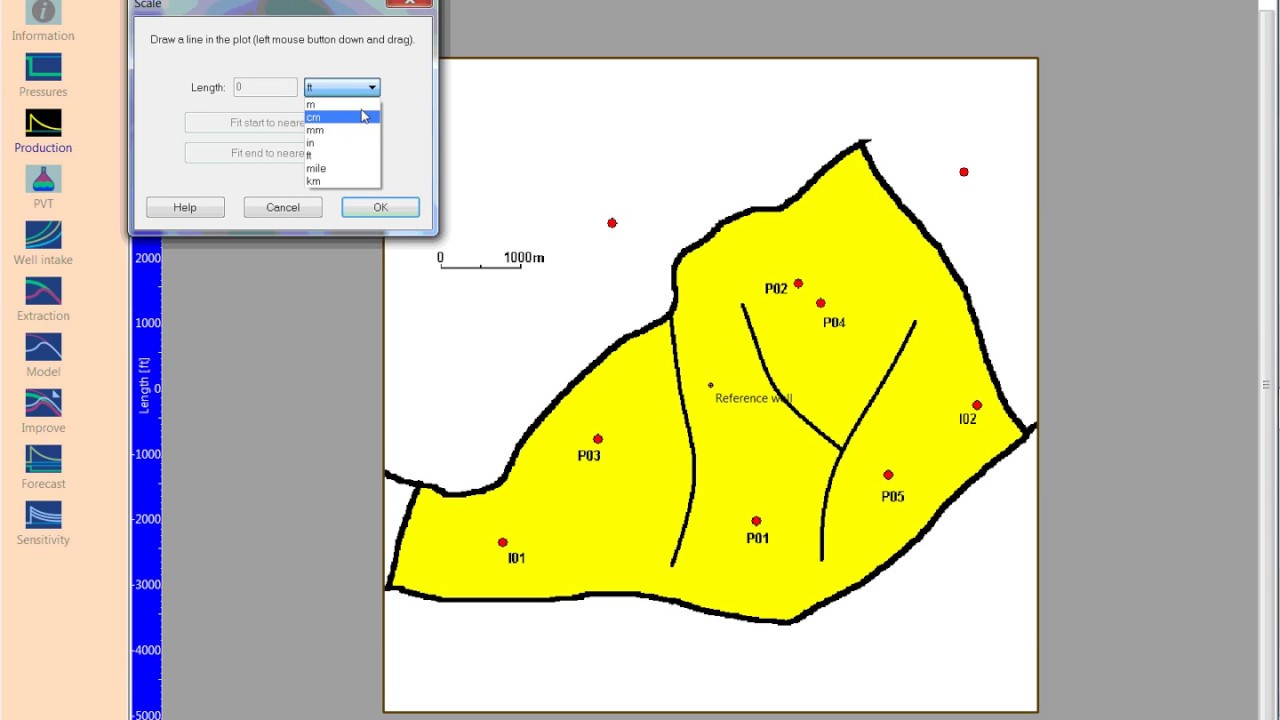Click the 'Fit end to nearest' button
Viewport: 1280px width, 720px height.
[x=245, y=153]
